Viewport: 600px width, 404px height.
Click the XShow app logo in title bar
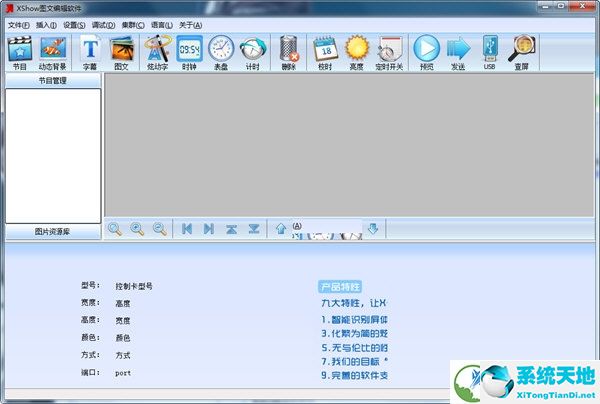coord(10,8)
